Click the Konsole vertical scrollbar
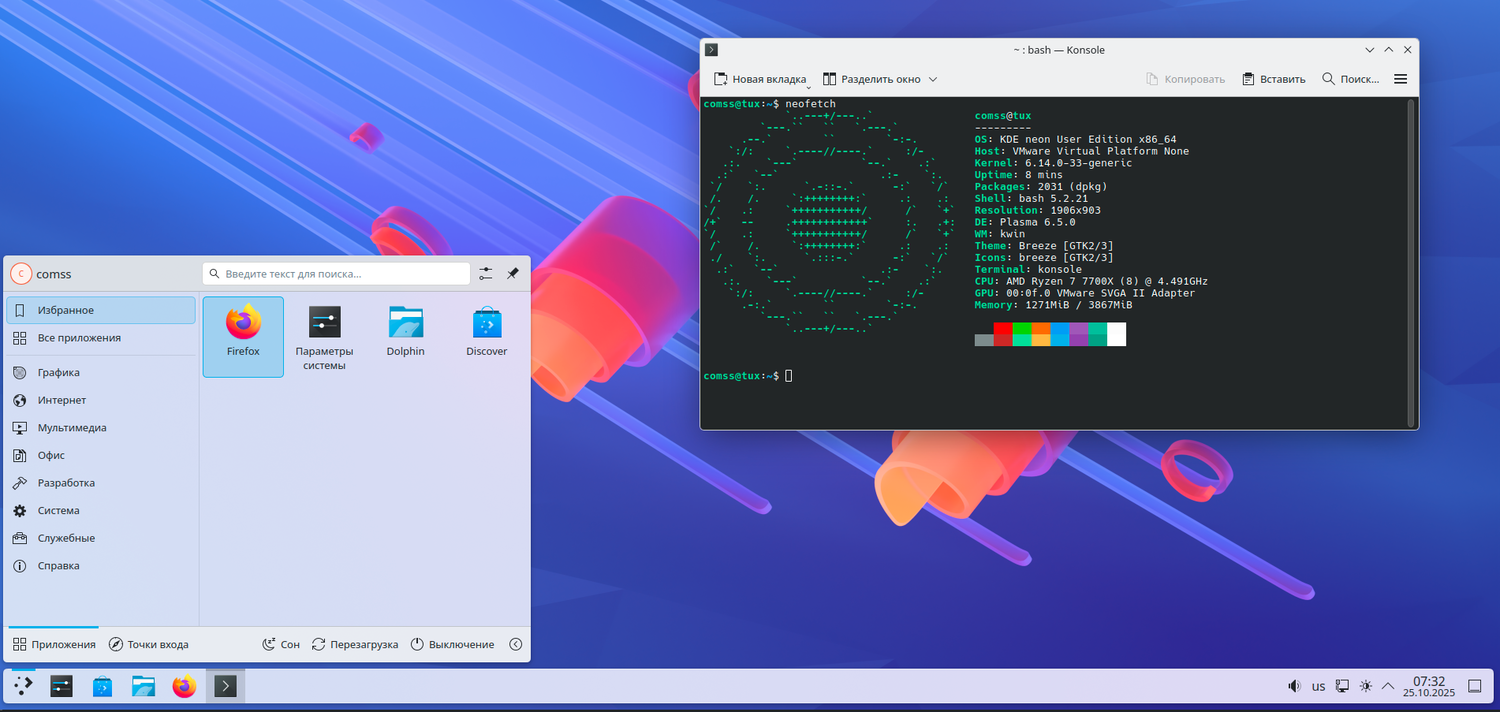 pos(1411,263)
